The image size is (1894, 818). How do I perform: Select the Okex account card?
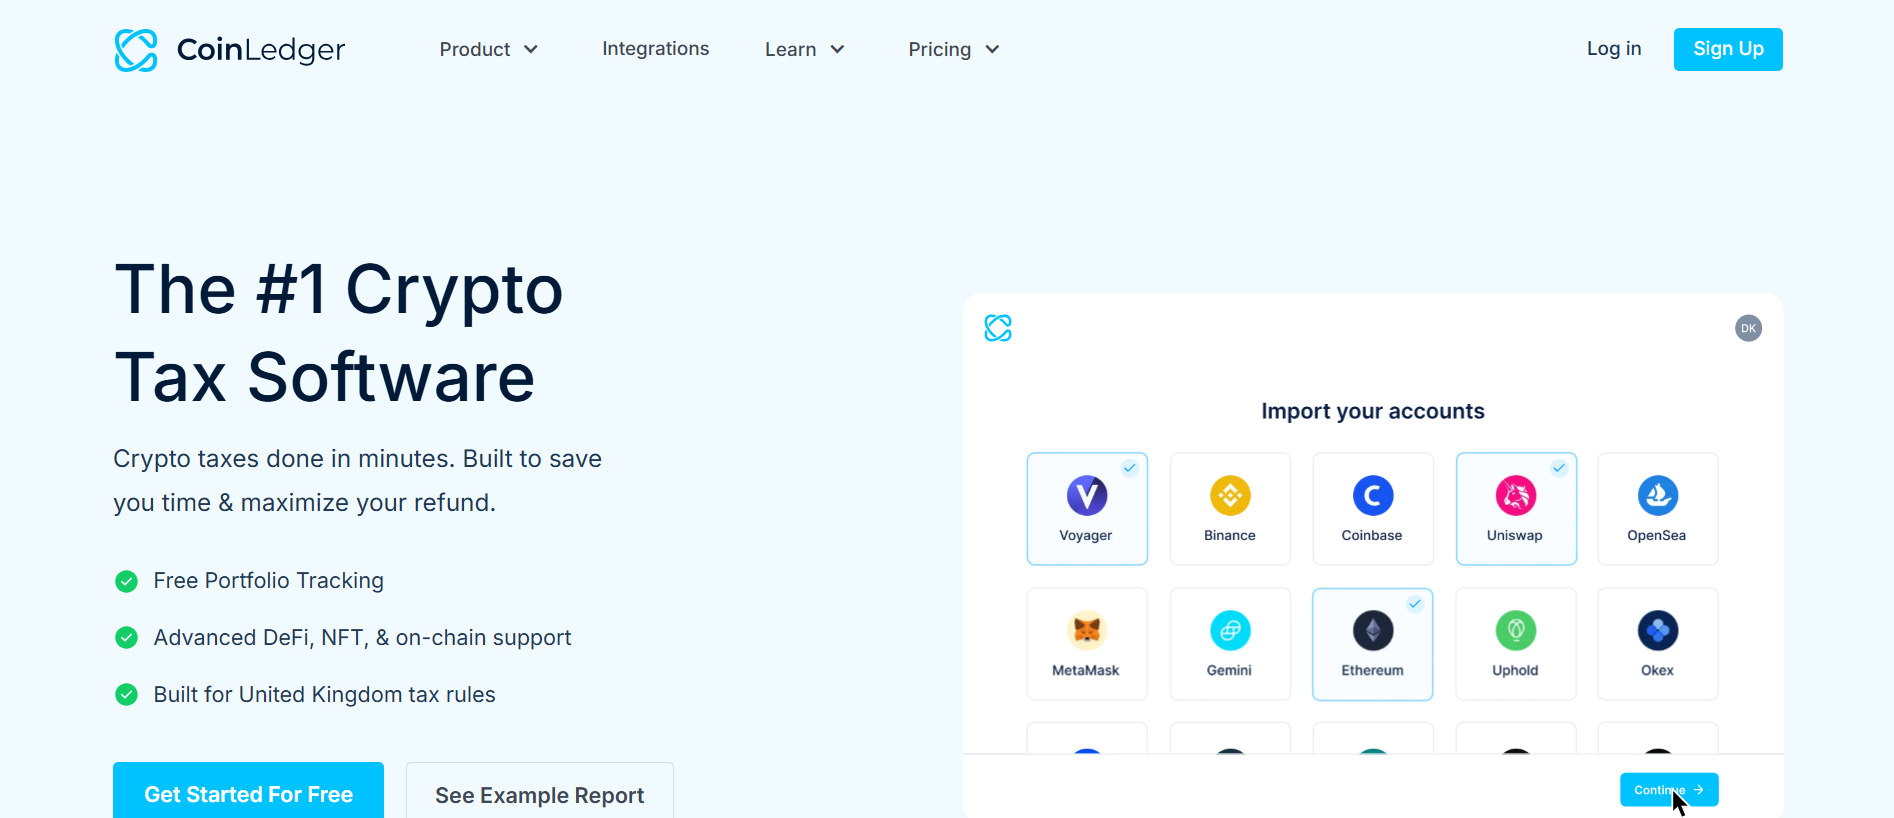coord(1658,644)
